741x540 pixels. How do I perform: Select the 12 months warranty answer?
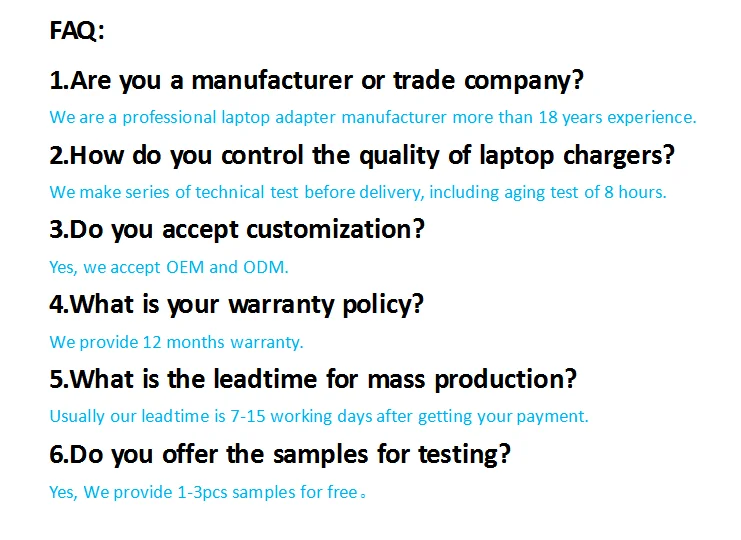click(x=176, y=342)
